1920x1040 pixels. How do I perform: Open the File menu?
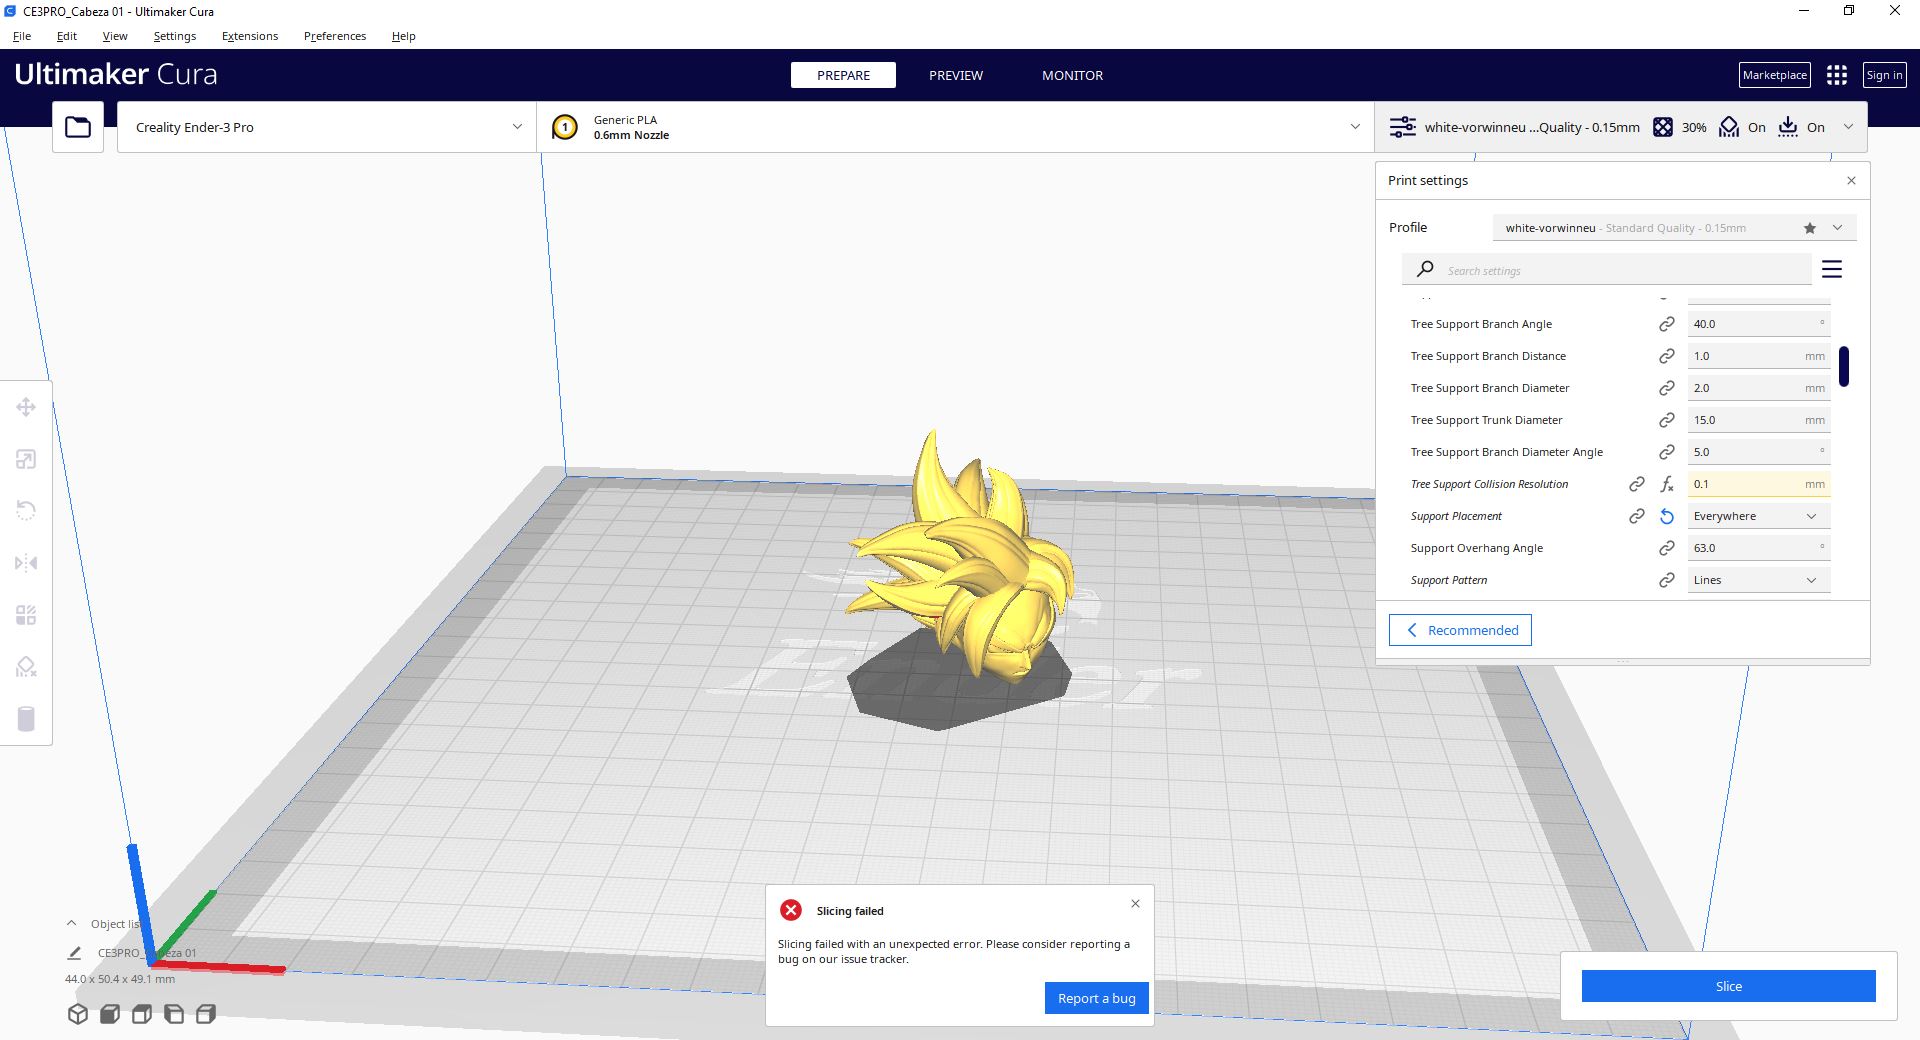pos(22,36)
